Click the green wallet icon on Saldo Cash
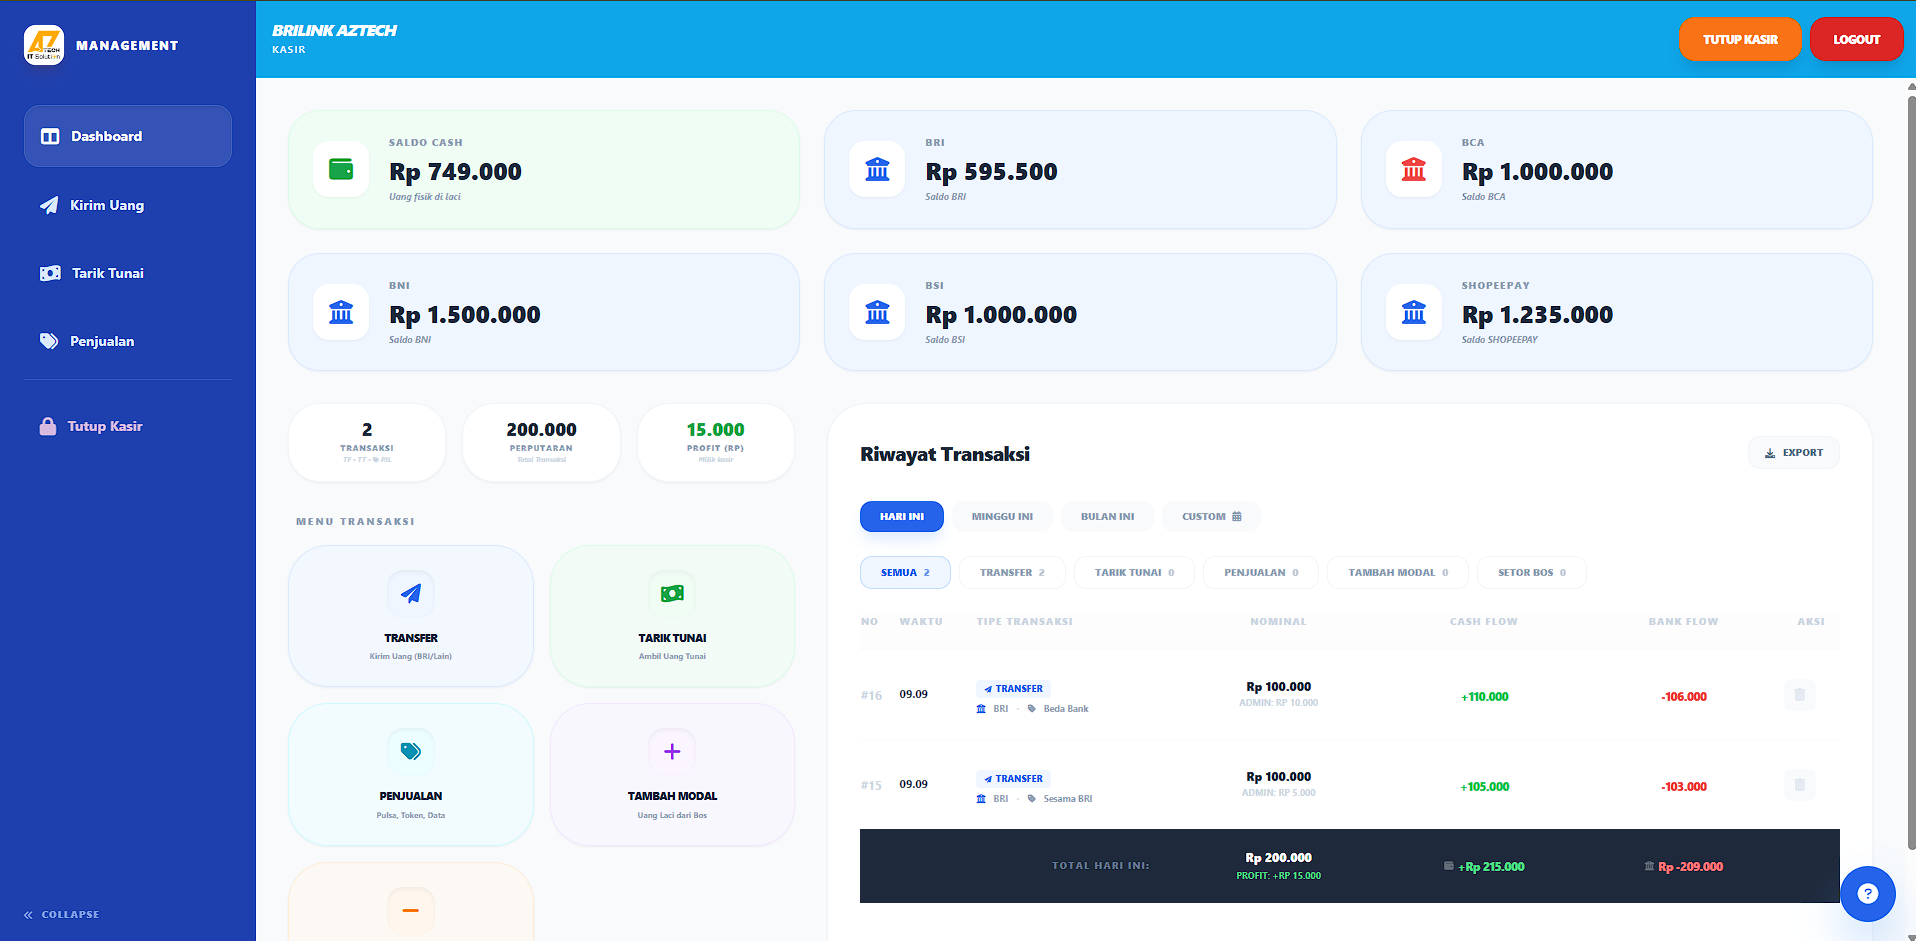 point(341,169)
